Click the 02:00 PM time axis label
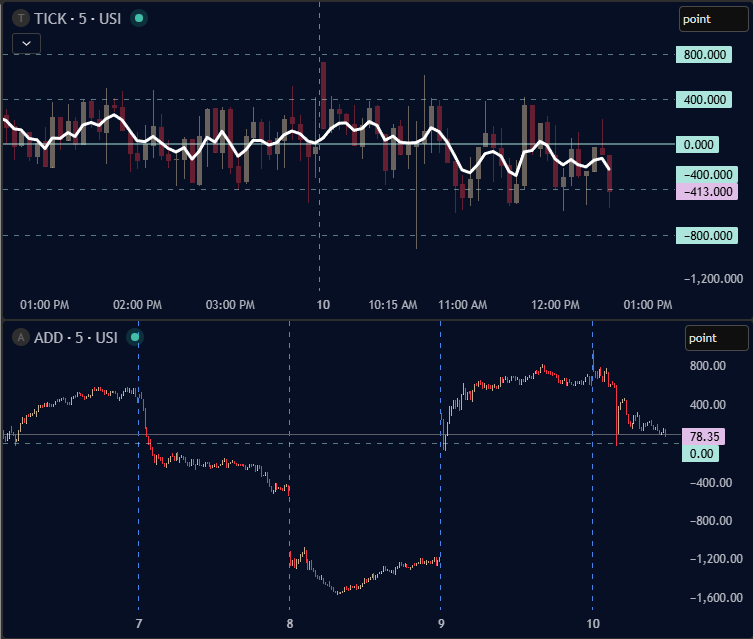 pyautogui.click(x=137, y=305)
